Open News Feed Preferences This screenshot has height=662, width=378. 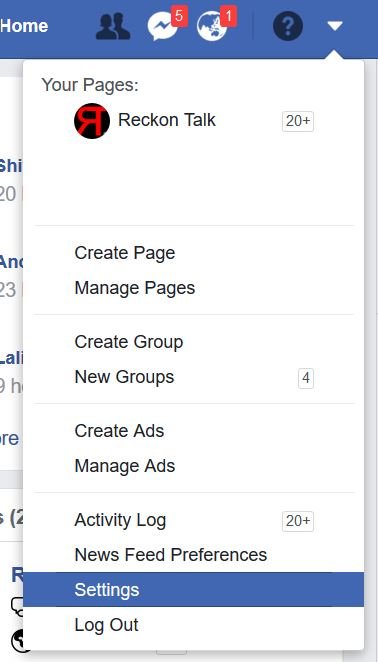pyautogui.click(x=171, y=555)
